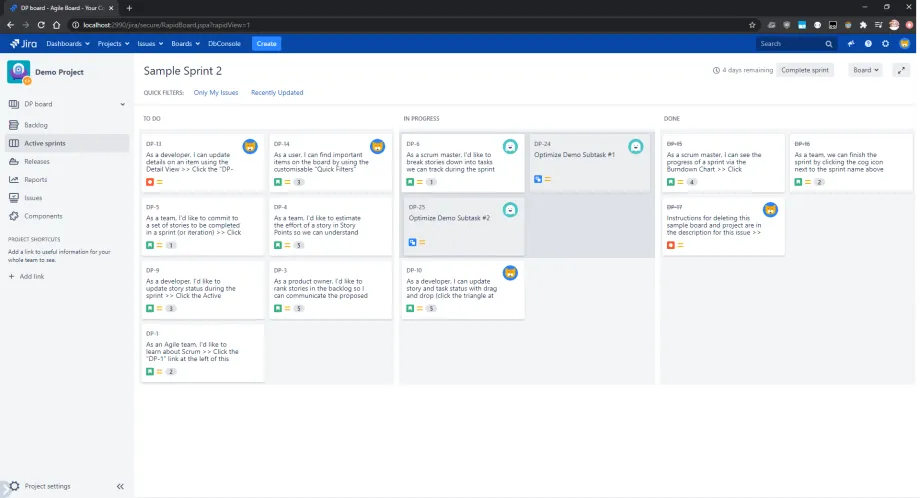Image resolution: width=920 pixels, height=498 pixels.
Task: Click the assignee avatar on DP-24 card
Action: 636,146
